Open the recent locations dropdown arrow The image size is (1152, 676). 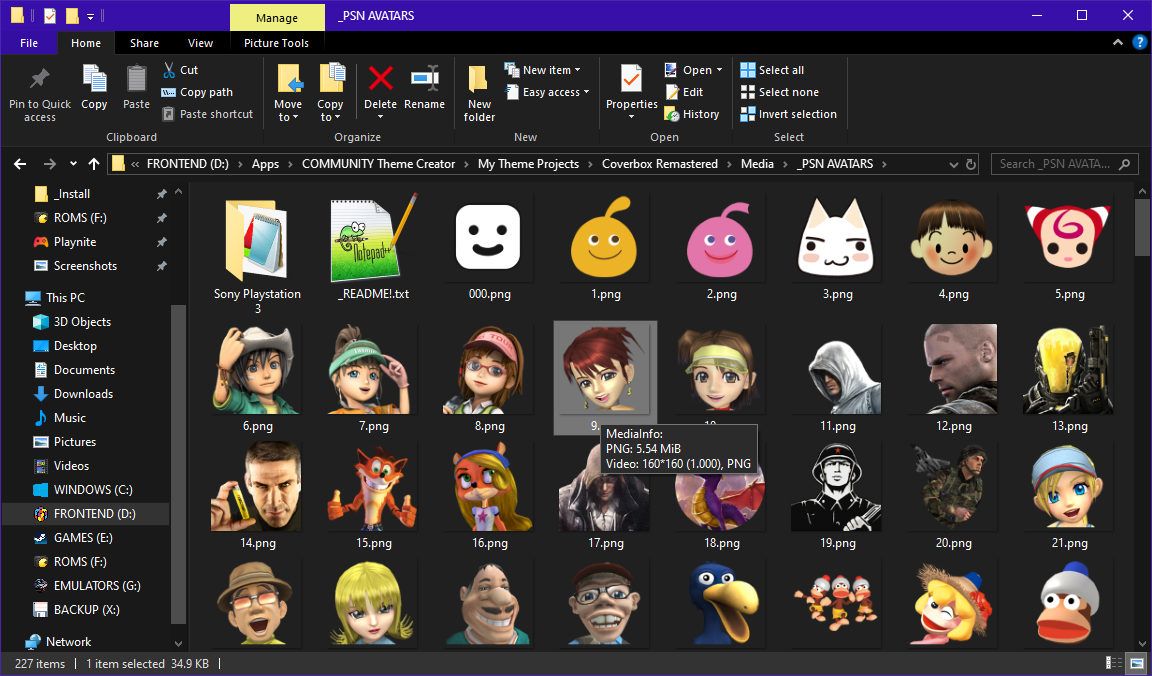(73, 164)
